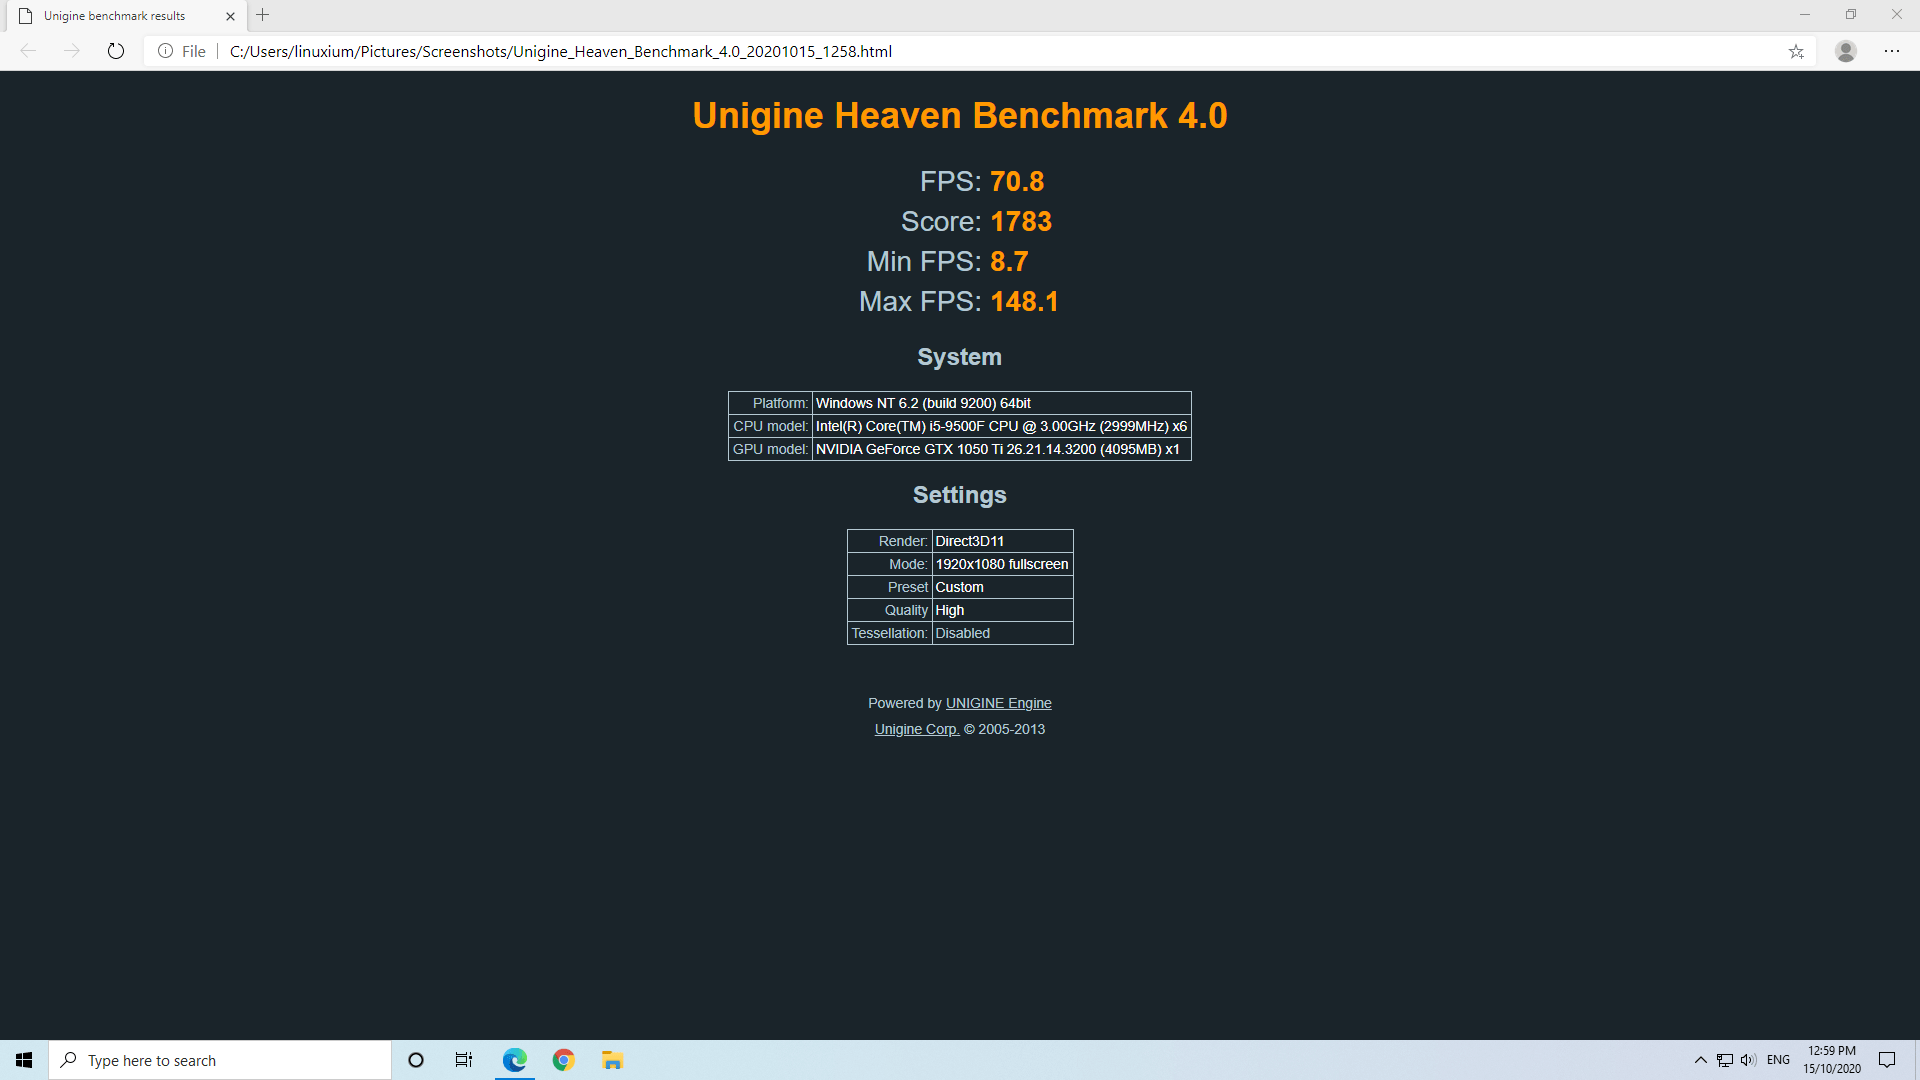This screenshot has width=1920, height=1080.
Task: Click the Score value 1783
Action: pyautogui.click(x=1021, y=221)
